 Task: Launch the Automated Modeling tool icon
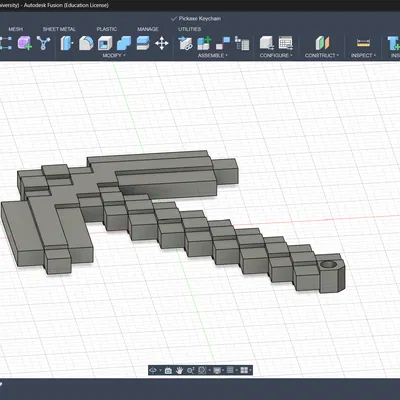pos(43,43)
